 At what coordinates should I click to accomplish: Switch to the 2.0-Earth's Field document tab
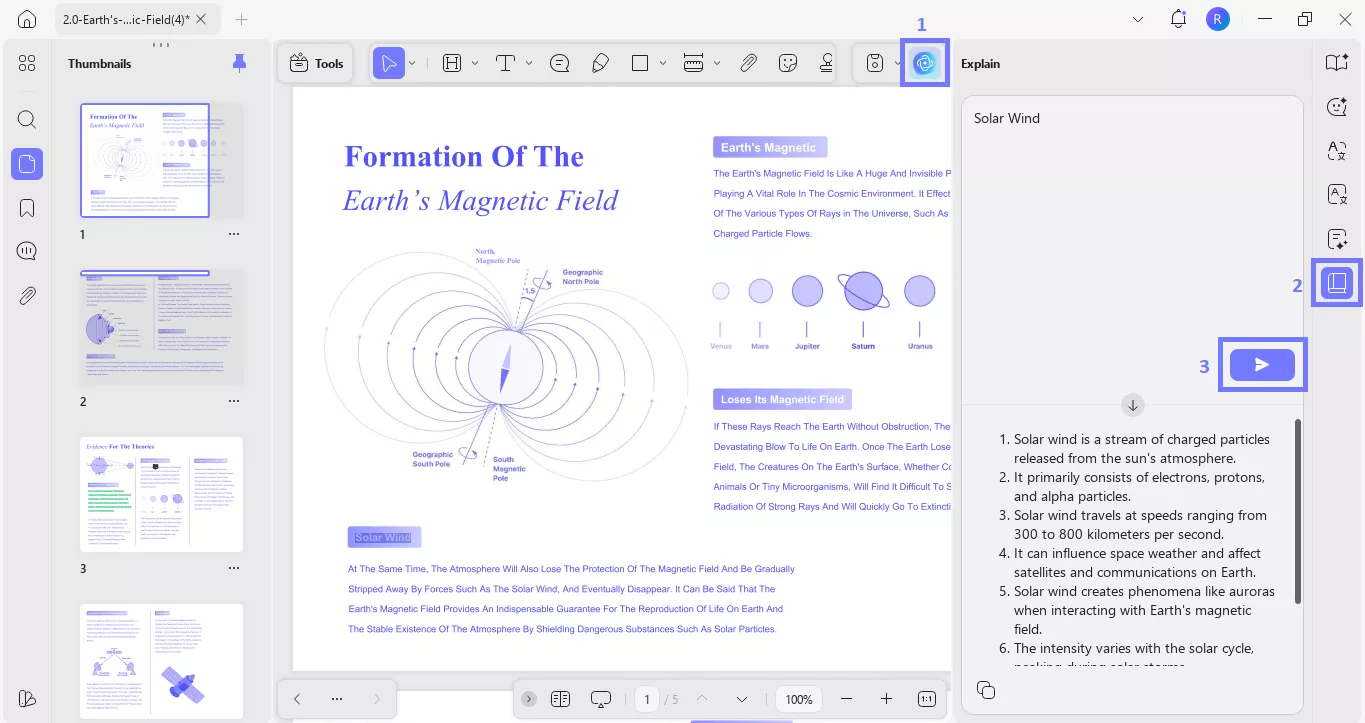click(x=125, y=19)
